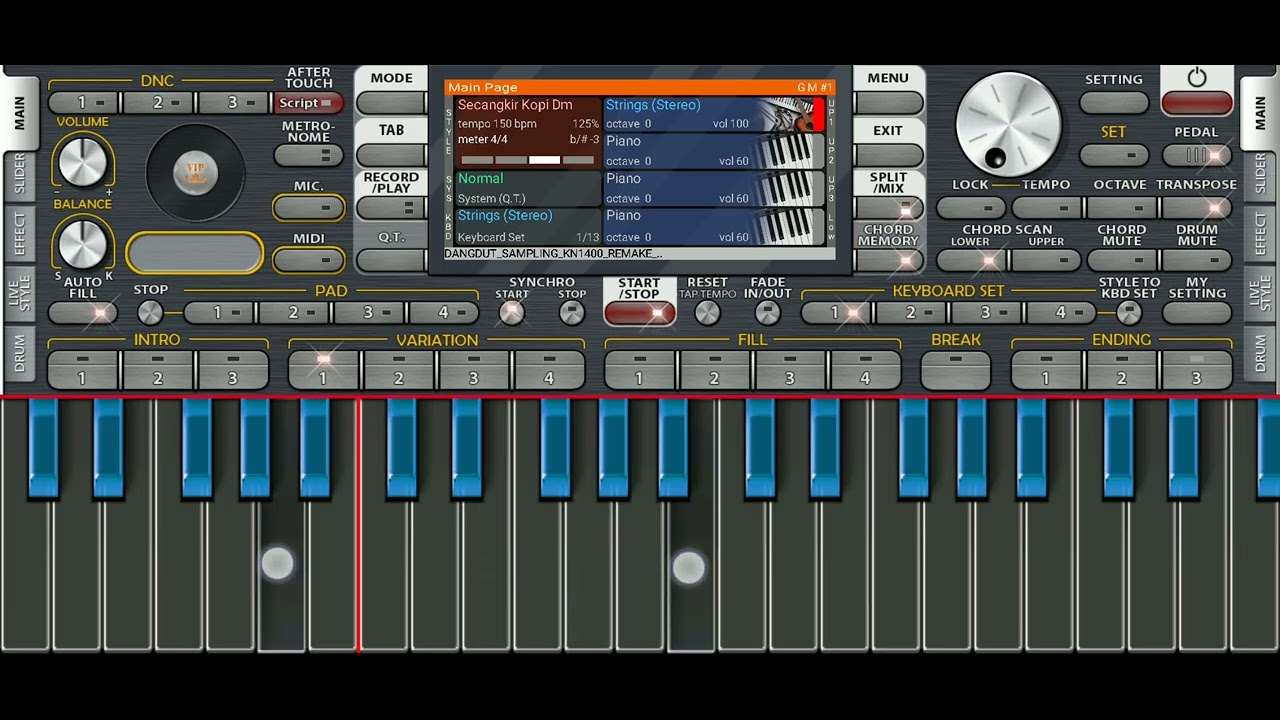1280x720 pixels.
Task: Select the Normal System (Q.T.) row
Action: pos(528,188)
